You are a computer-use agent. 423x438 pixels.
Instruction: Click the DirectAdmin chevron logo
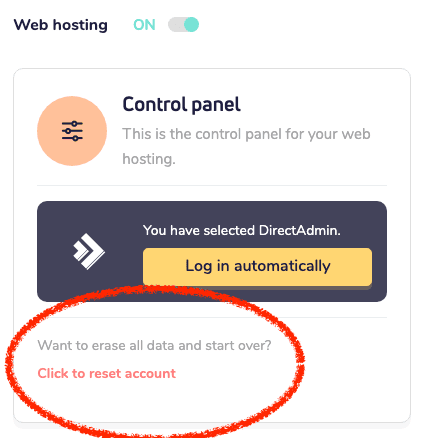click(89, 251)
